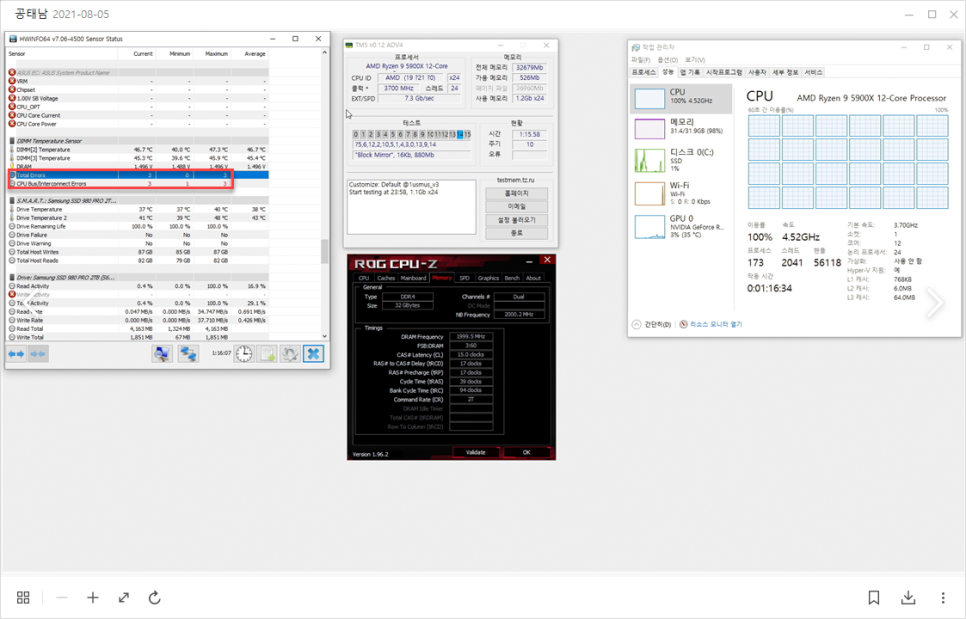Switch to 서비스 tab in Task Manager
966x619 pixels.
point(813,72)
